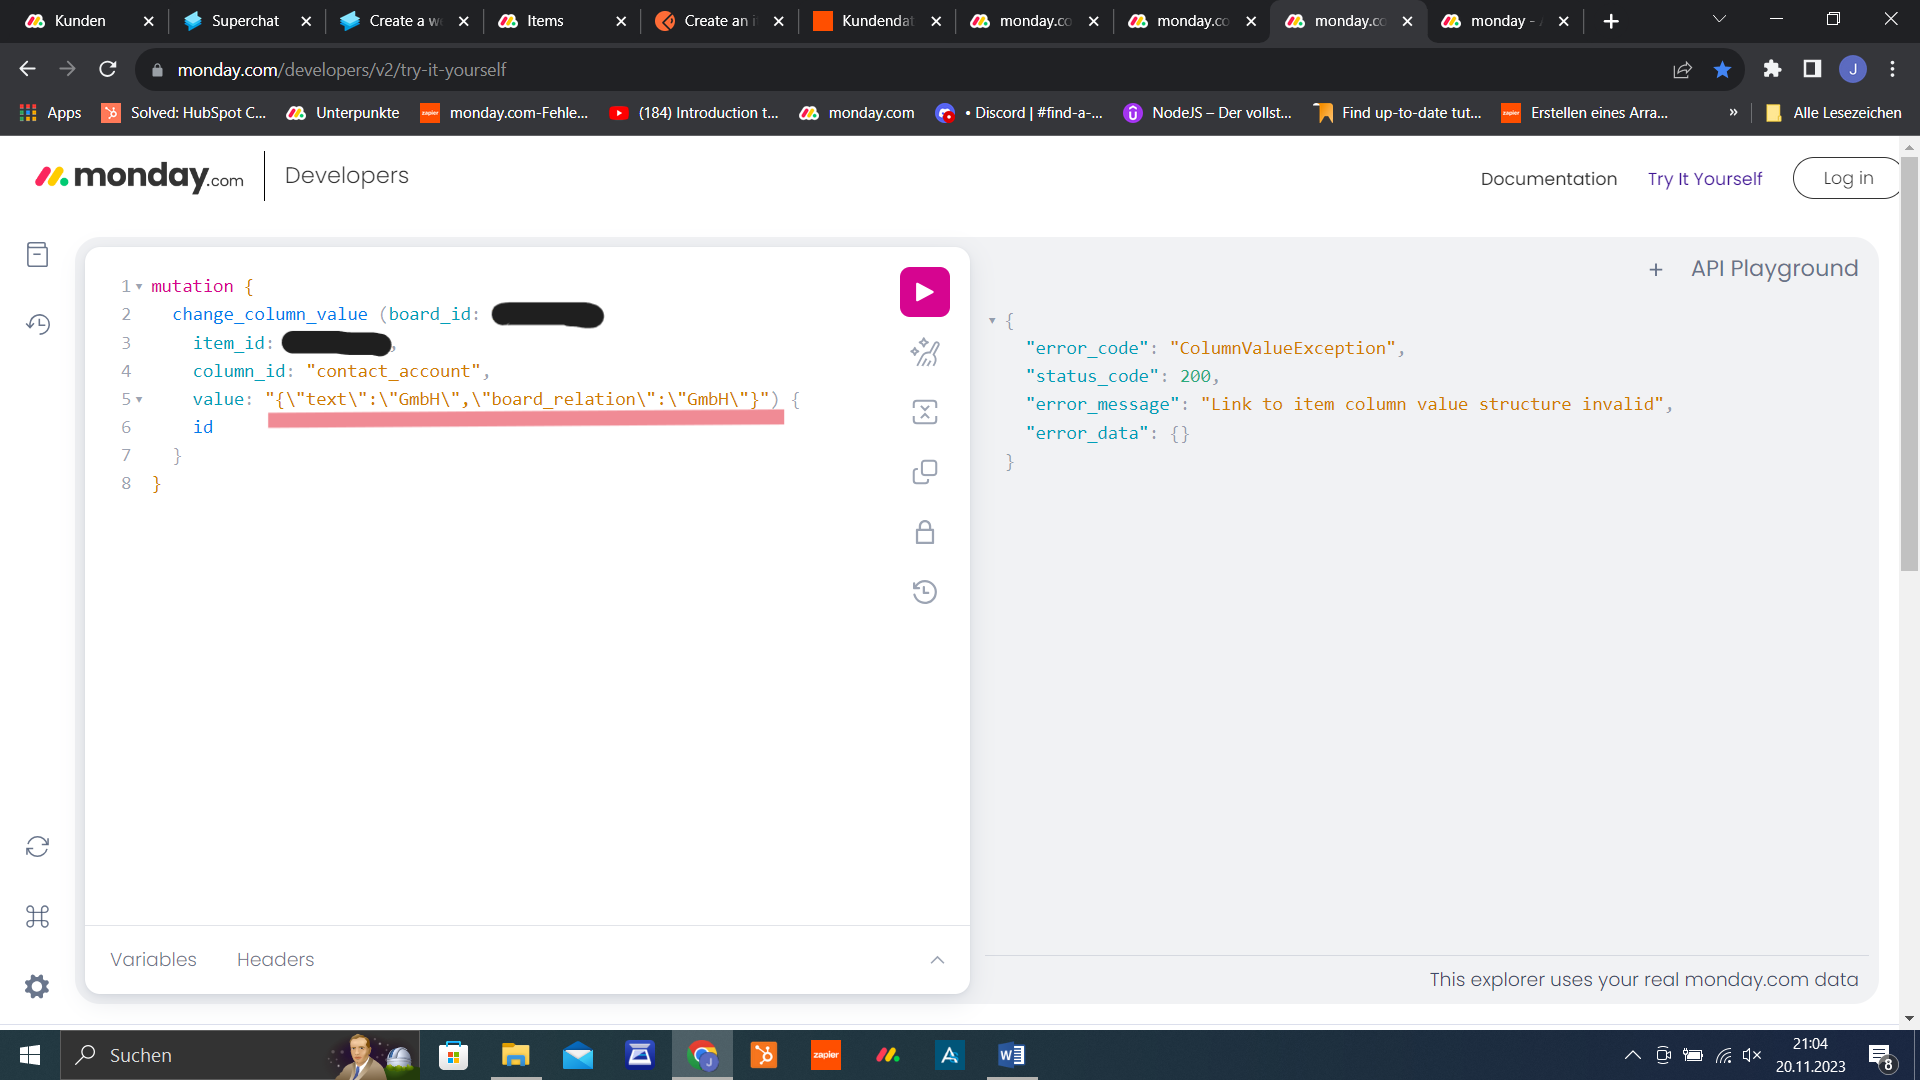Image resolution: width=1920 pixels, height=1080 pixels.
Task: Copy the query using copy icon
Action: pyautogui.click(x=924, y=472)
